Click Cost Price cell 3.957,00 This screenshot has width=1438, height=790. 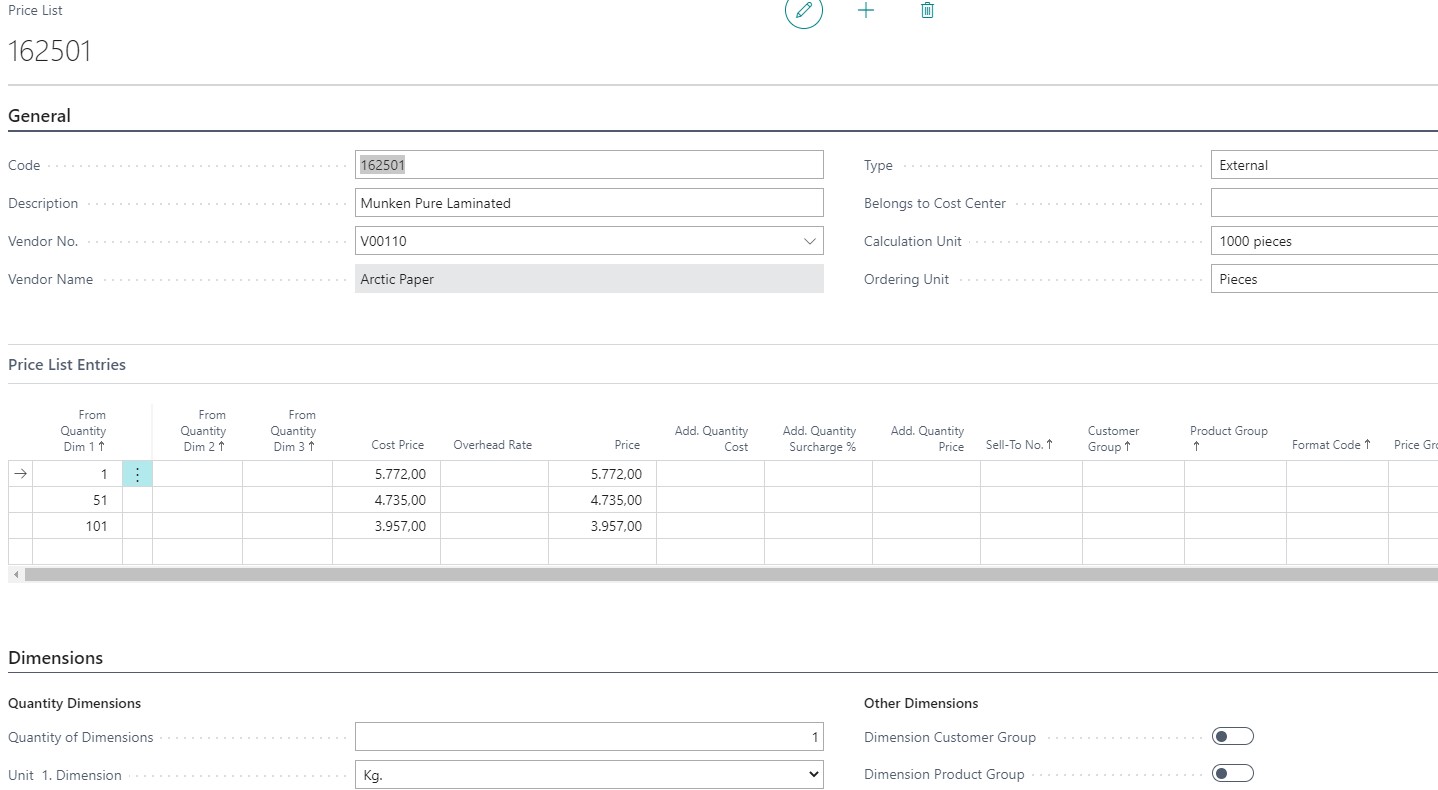pyautogui.click(x=386, y=526)
